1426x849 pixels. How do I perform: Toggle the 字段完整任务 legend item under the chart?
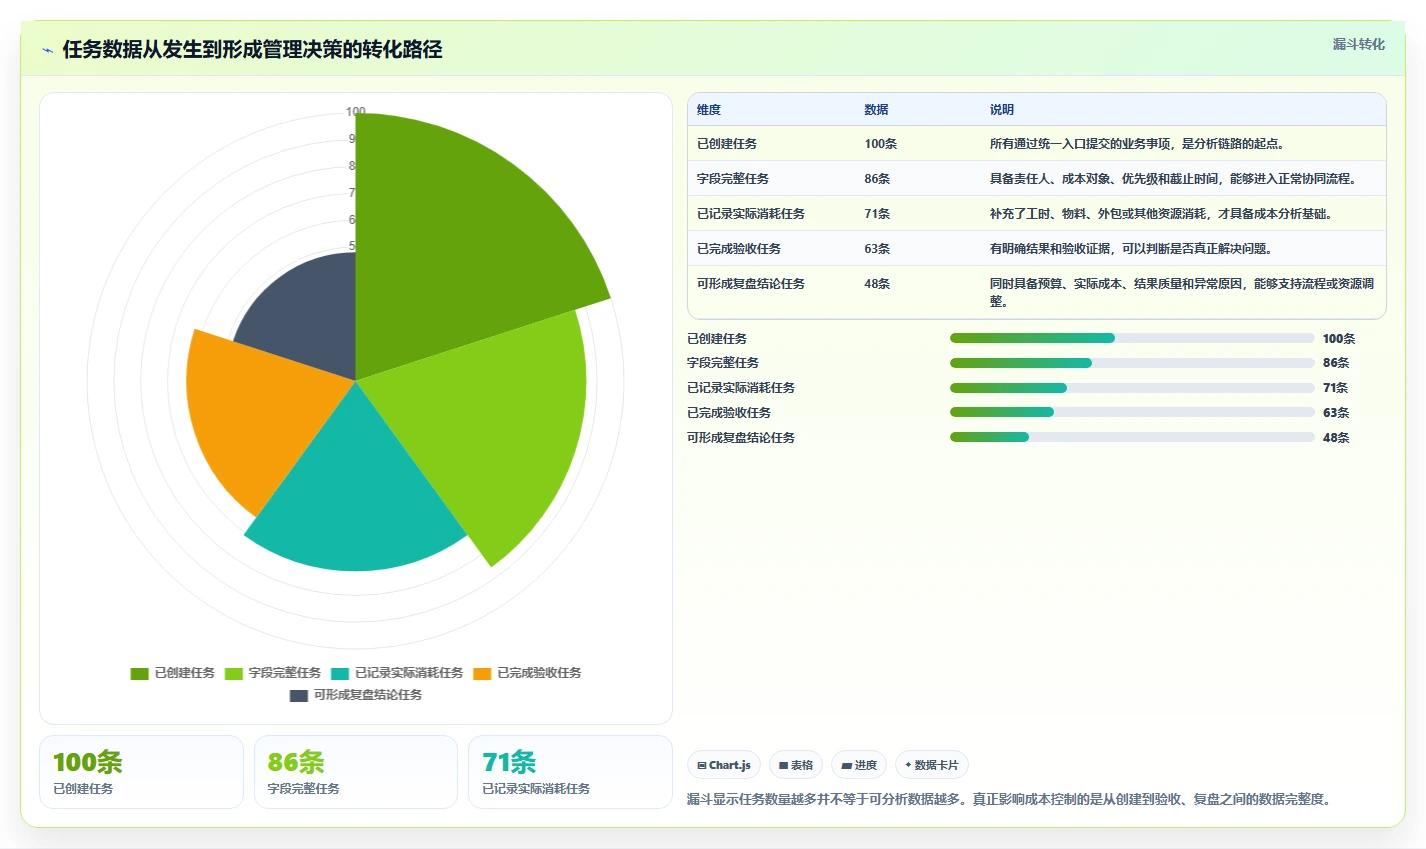point(272,673)
